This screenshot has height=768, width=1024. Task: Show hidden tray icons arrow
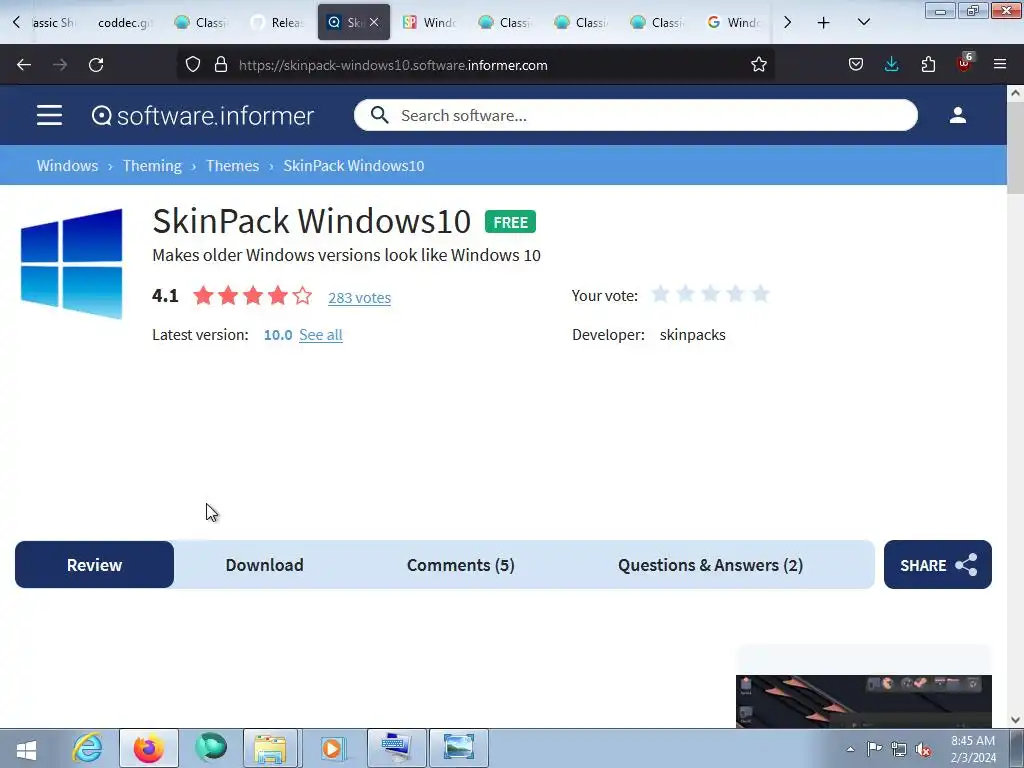tap(850, 749)
